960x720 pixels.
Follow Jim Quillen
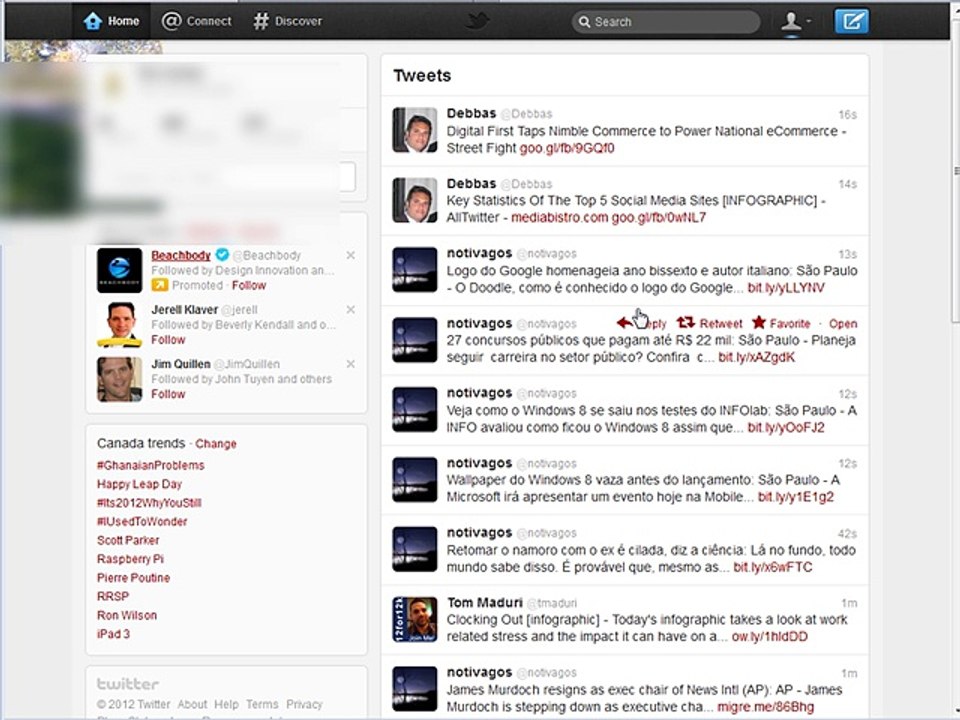click(x=168, y=394)
